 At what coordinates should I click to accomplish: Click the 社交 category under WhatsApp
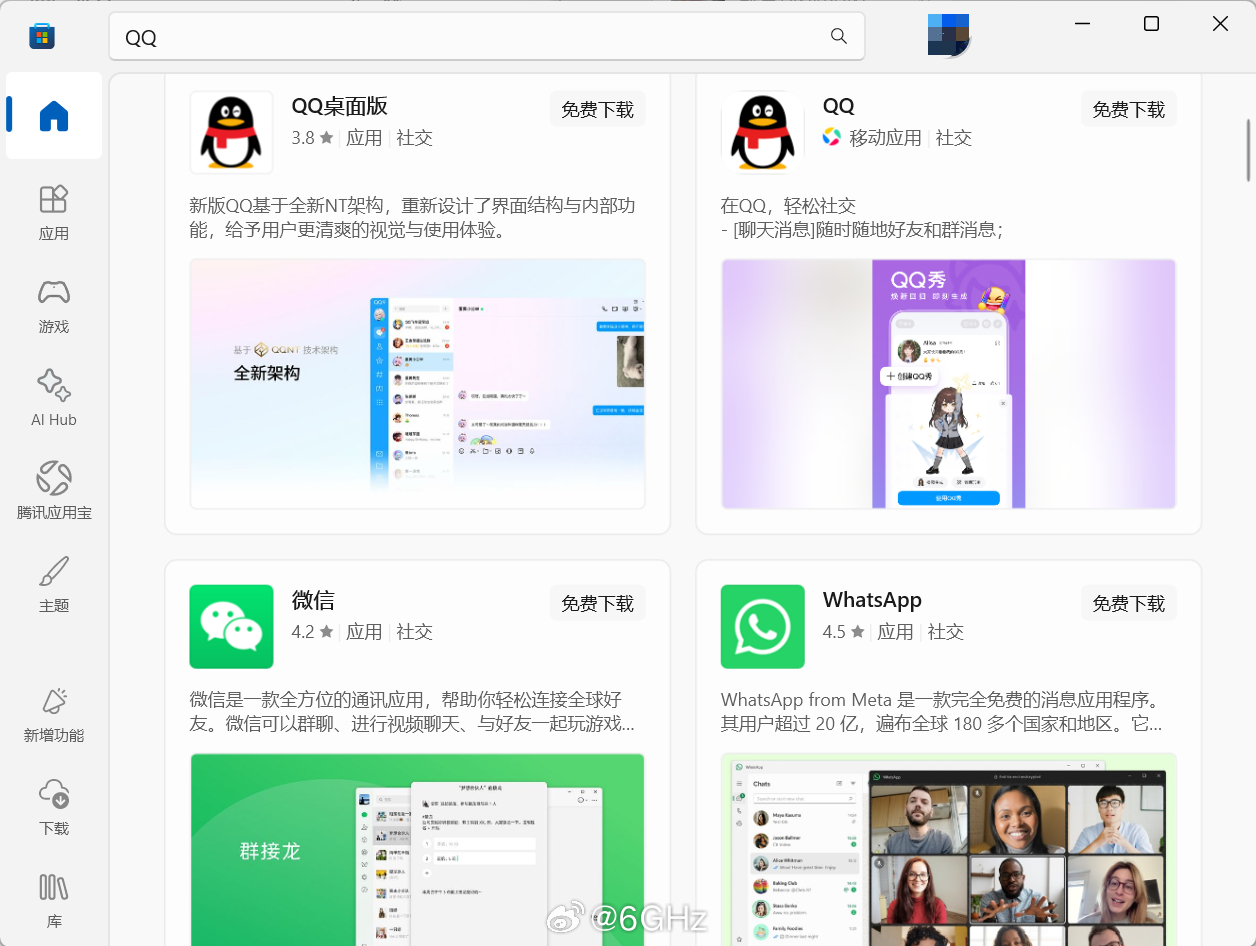(946, 631)
